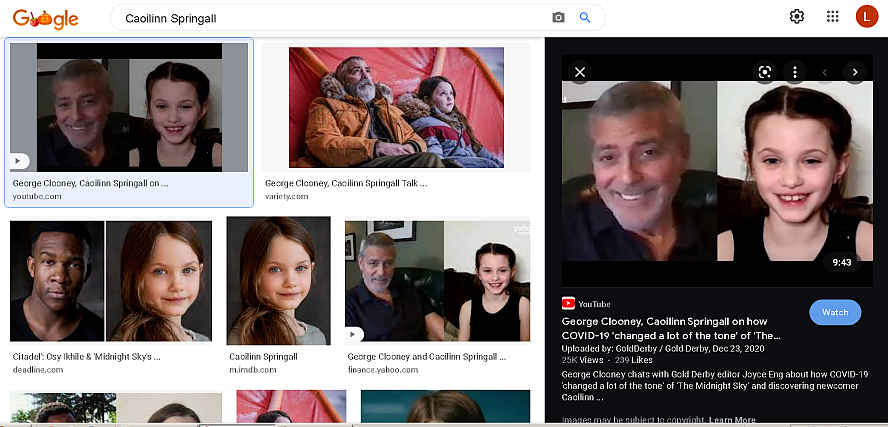The image size is (888, 427).
Task: Open preview title link about COVID-19 tone
Action: (671, 328)
